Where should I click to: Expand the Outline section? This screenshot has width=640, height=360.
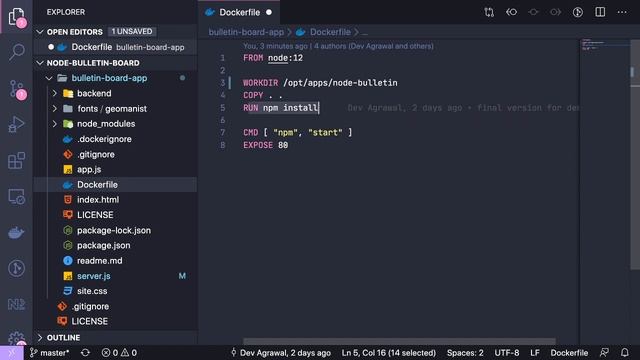coord(40,338)
